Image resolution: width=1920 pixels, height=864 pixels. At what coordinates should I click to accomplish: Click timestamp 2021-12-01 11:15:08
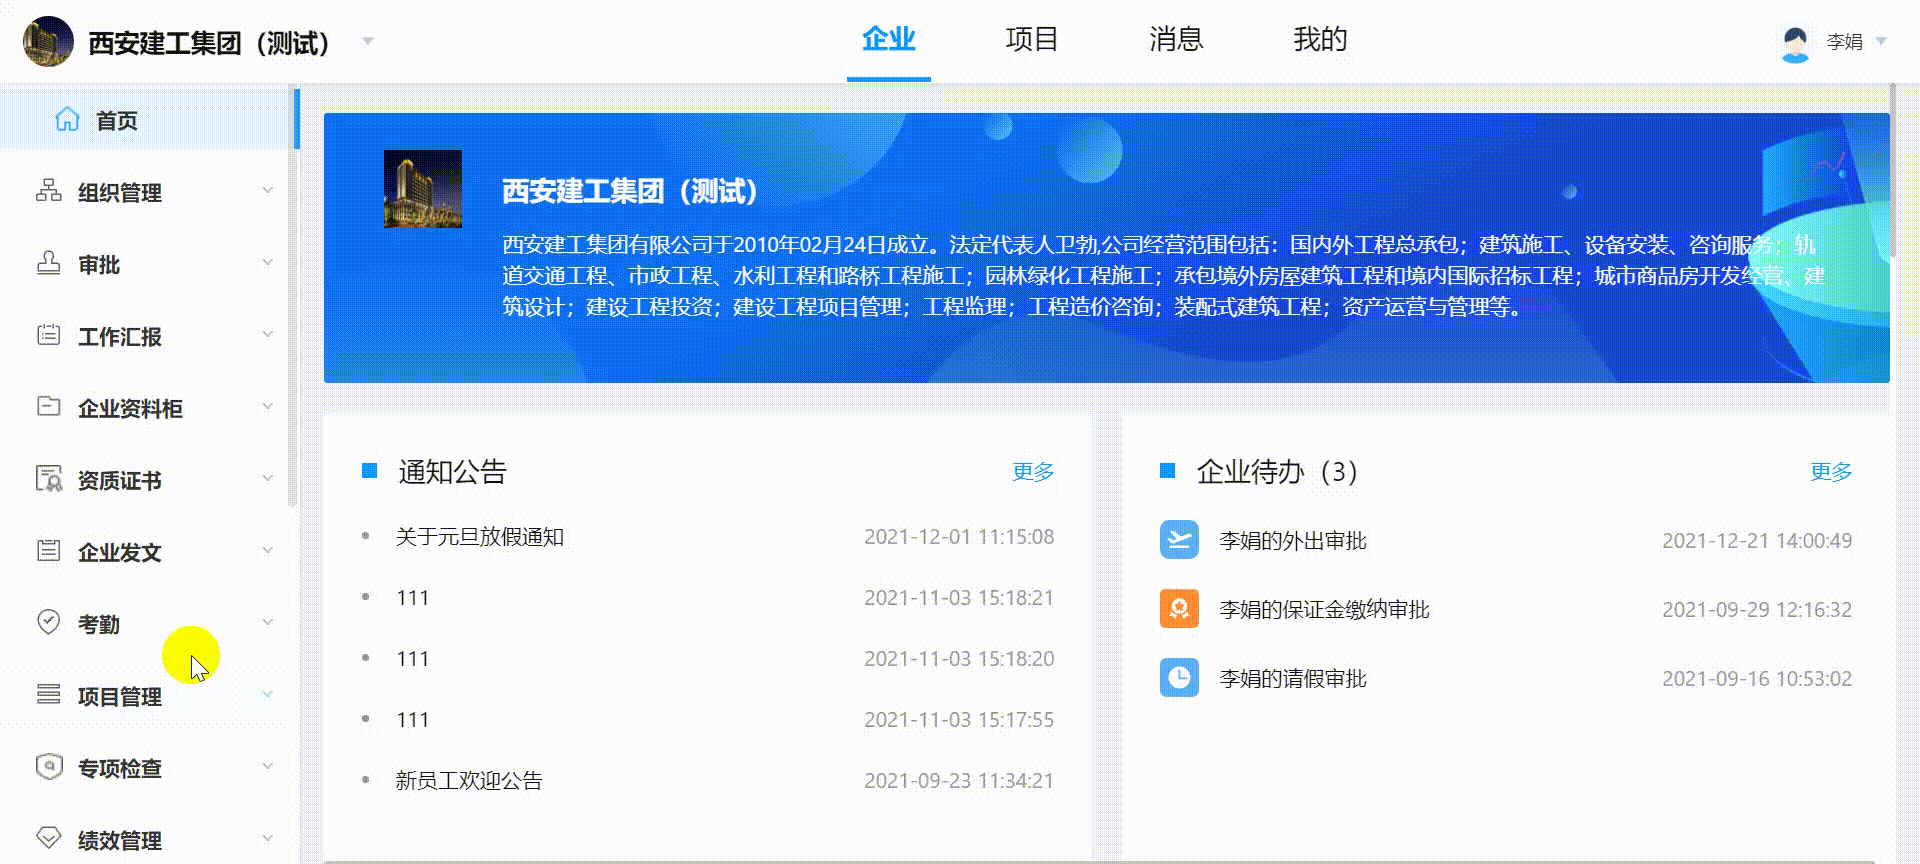click(959, 537)
